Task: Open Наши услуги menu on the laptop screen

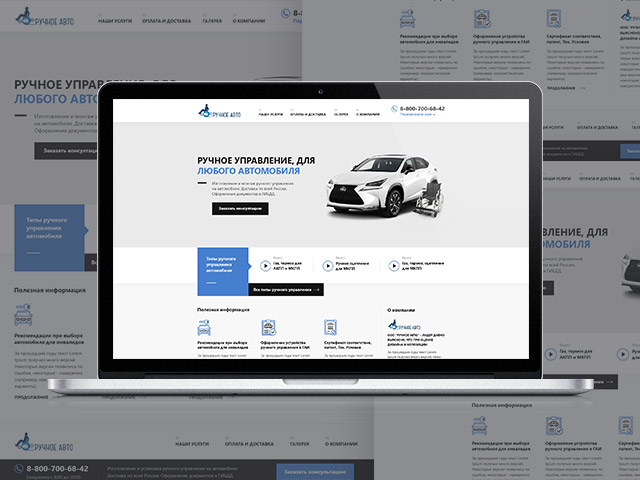Action: coord(271,114)
